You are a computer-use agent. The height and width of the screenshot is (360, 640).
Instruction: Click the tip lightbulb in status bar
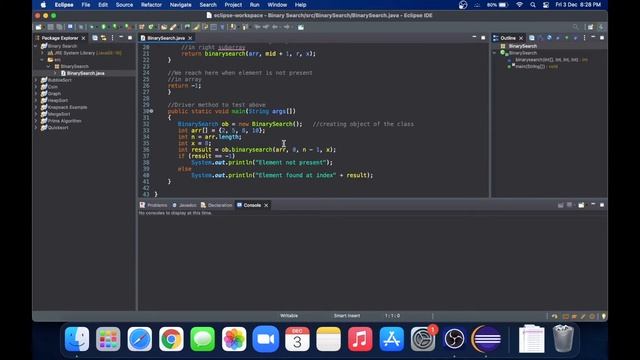click(x=604, y=316)
